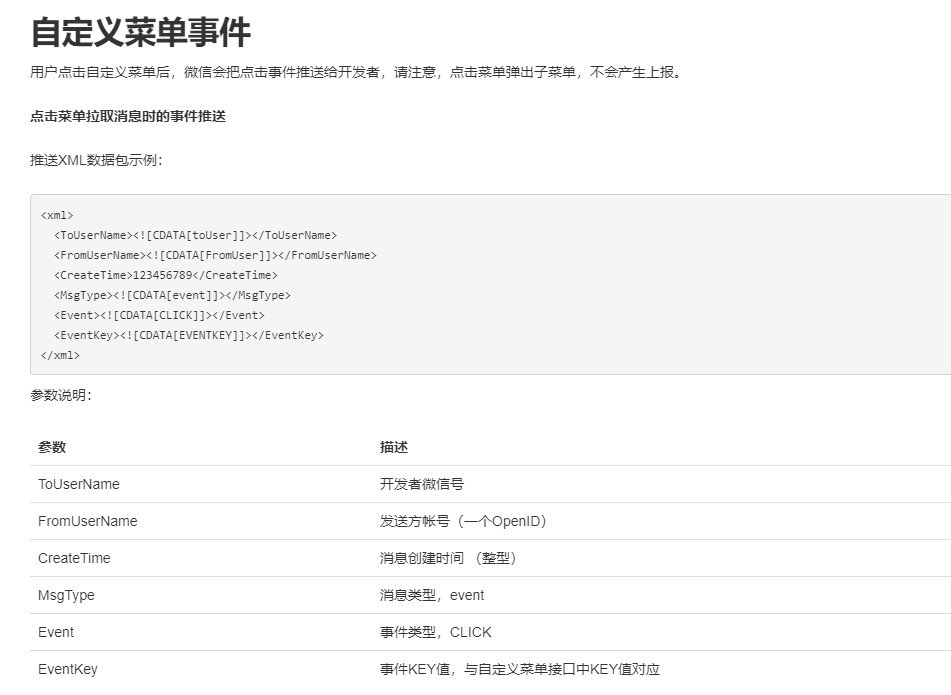Click the 消息创建时间（整型） cell
951x695 pixels.
[x=449, y=558]
